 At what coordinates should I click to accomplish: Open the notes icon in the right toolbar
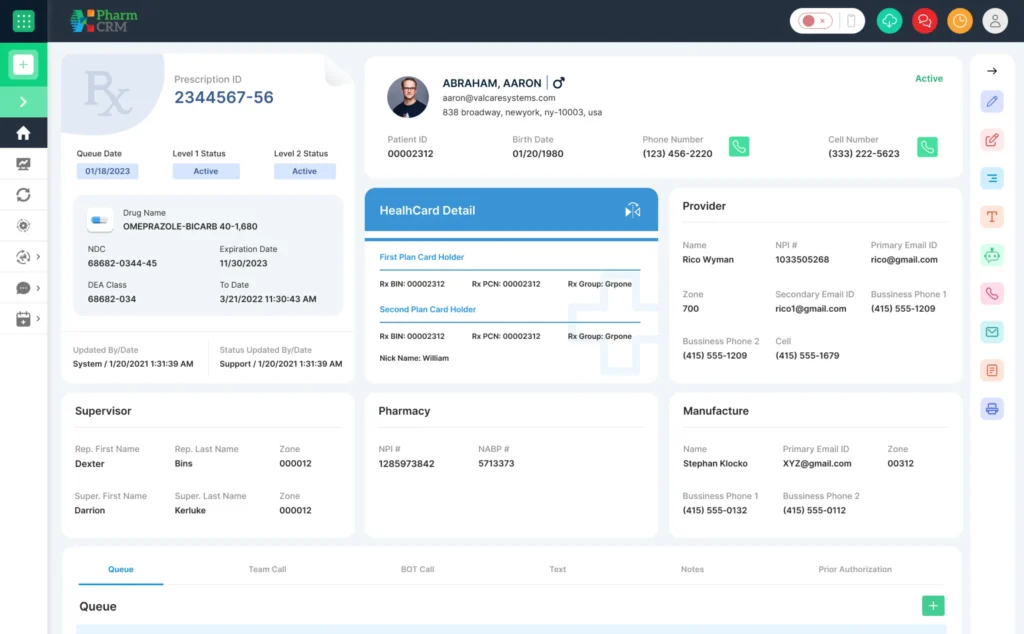click(x=991, y=370)
